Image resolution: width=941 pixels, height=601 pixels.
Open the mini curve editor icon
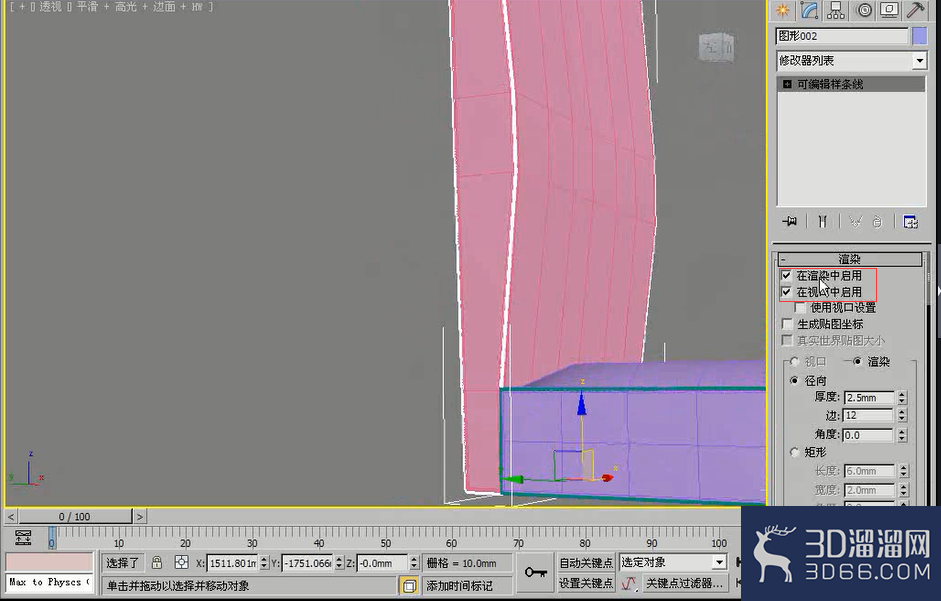click(23, 537)
